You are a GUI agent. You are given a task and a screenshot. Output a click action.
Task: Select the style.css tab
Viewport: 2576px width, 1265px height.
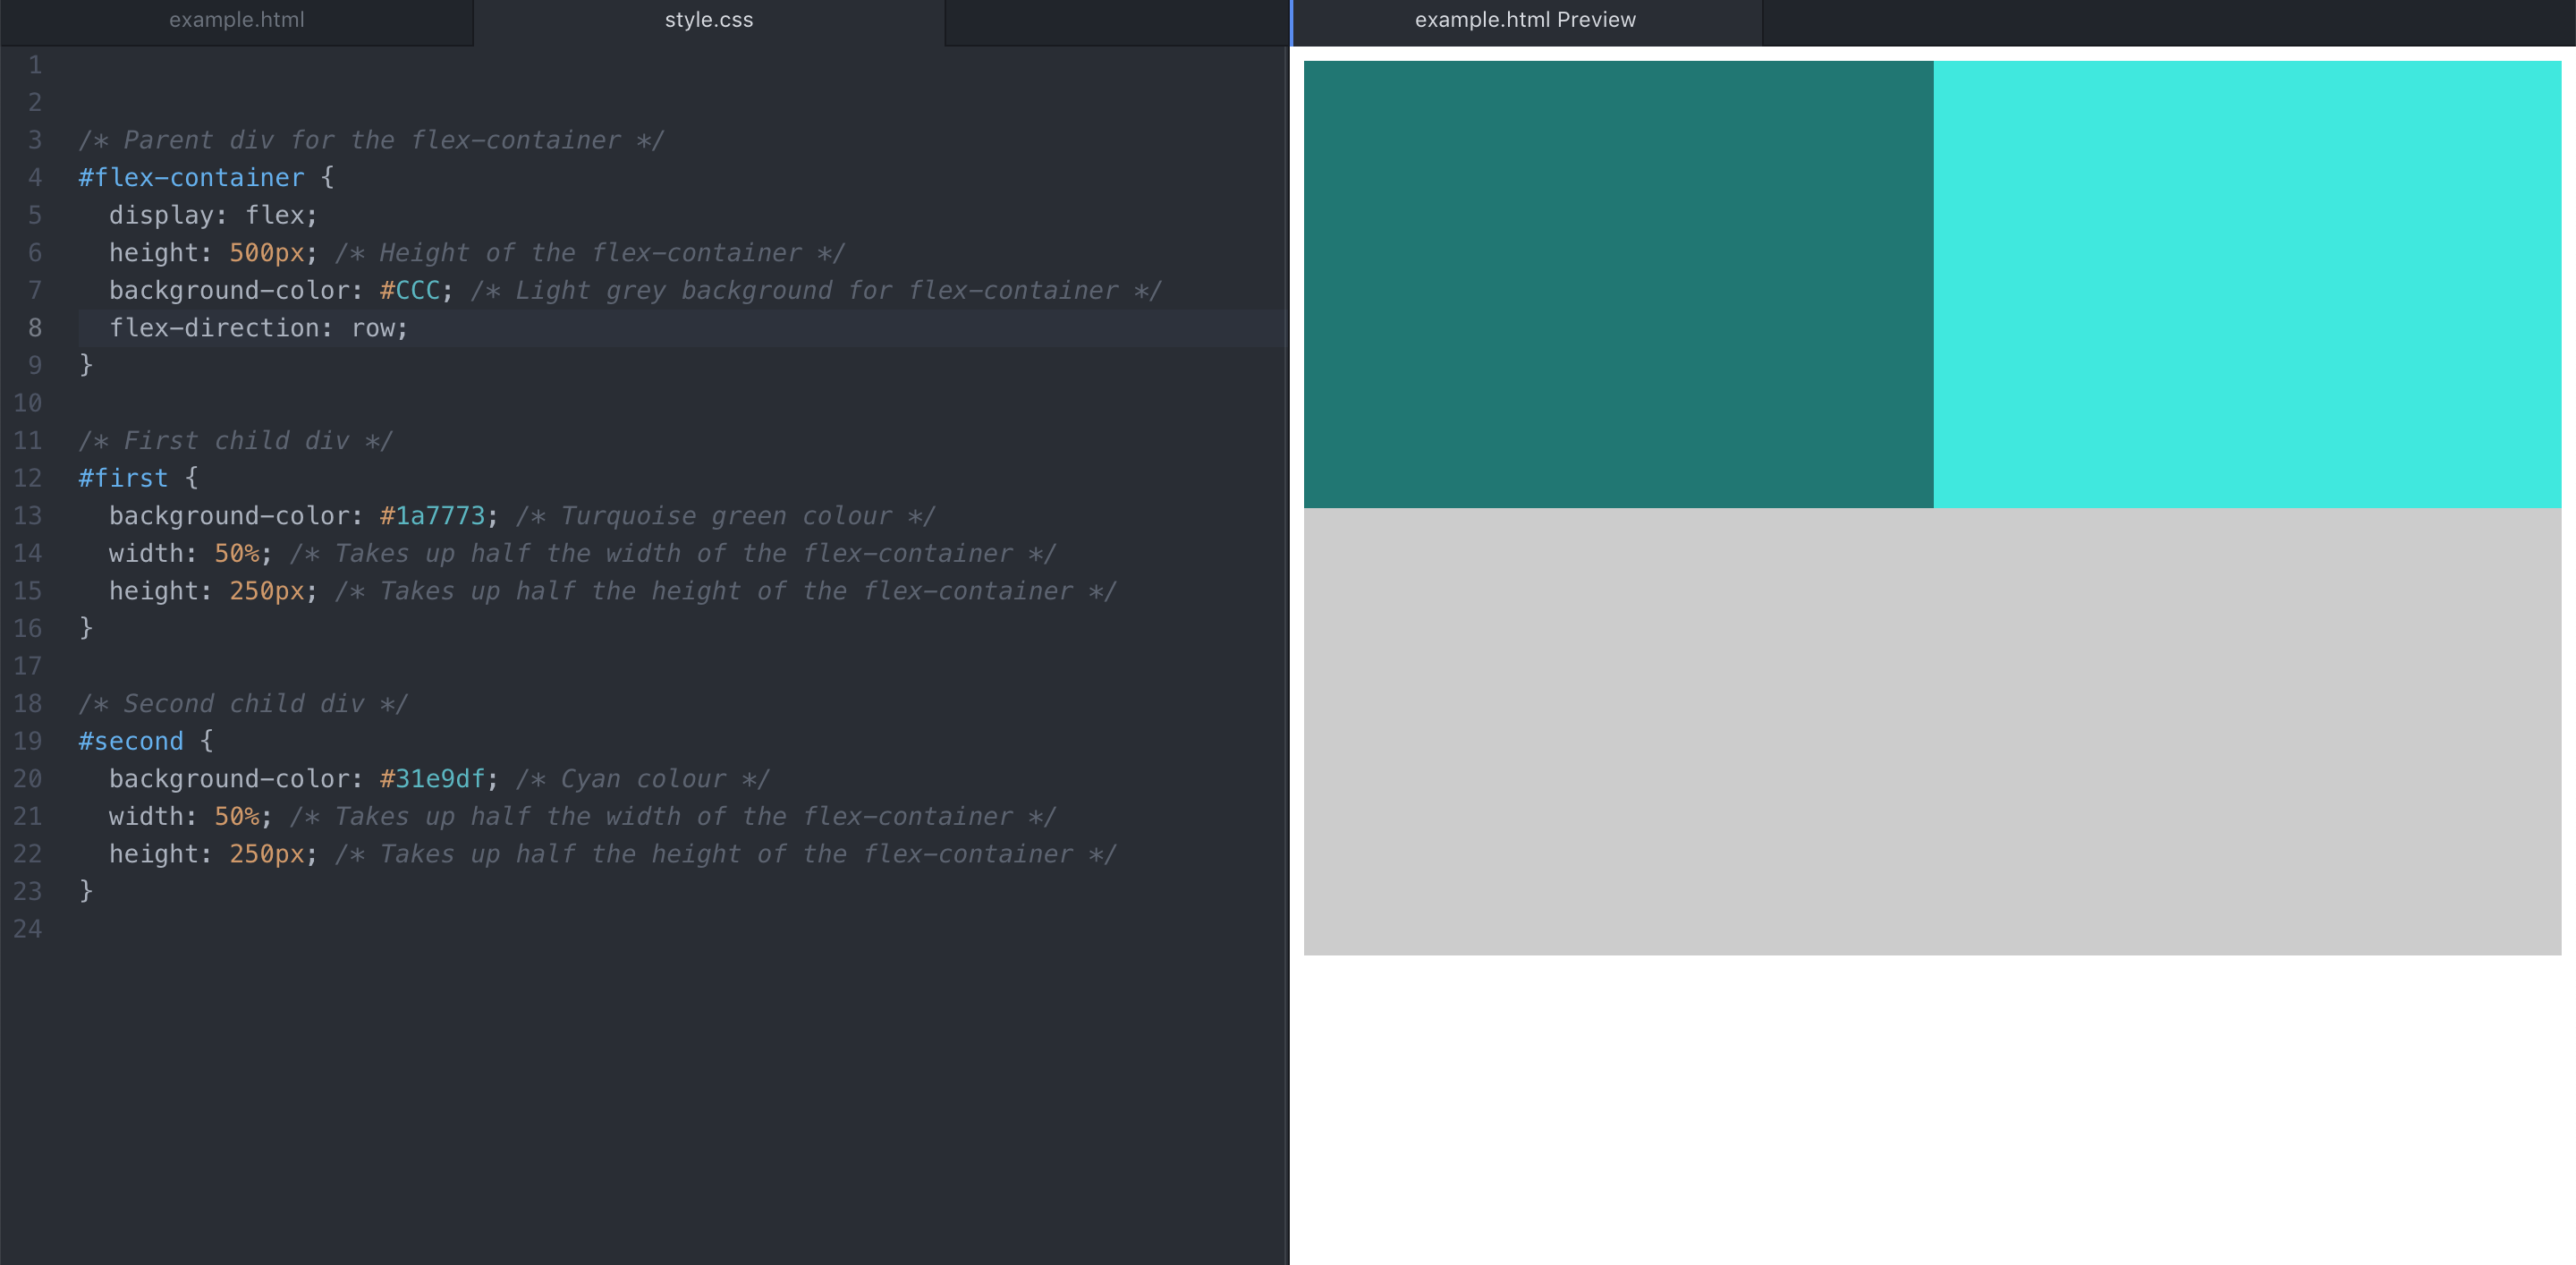point(708,20)
